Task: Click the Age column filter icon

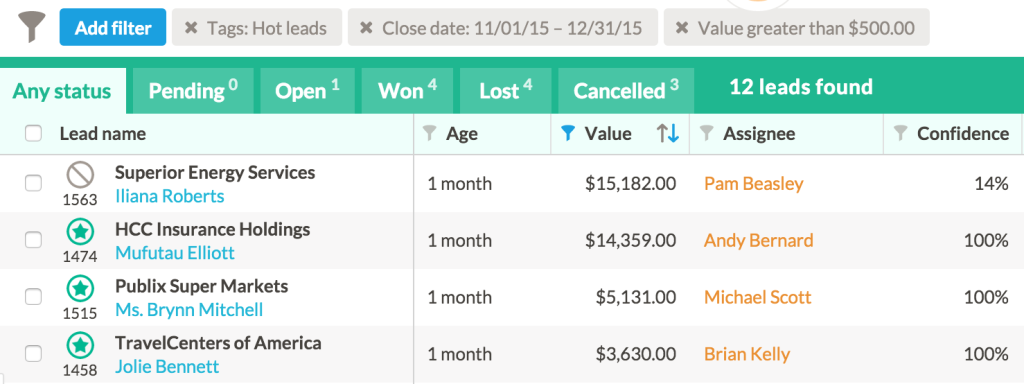Action: [429, 134]
